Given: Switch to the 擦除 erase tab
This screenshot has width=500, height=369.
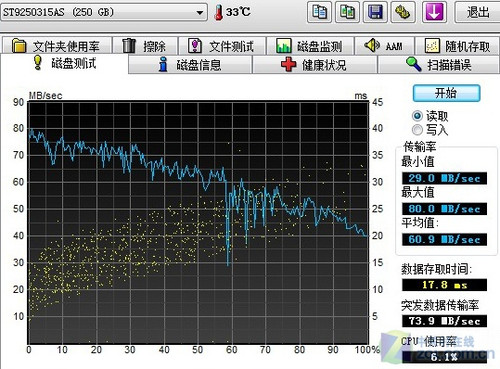Looking at the screenshot, I should [145, 46].
